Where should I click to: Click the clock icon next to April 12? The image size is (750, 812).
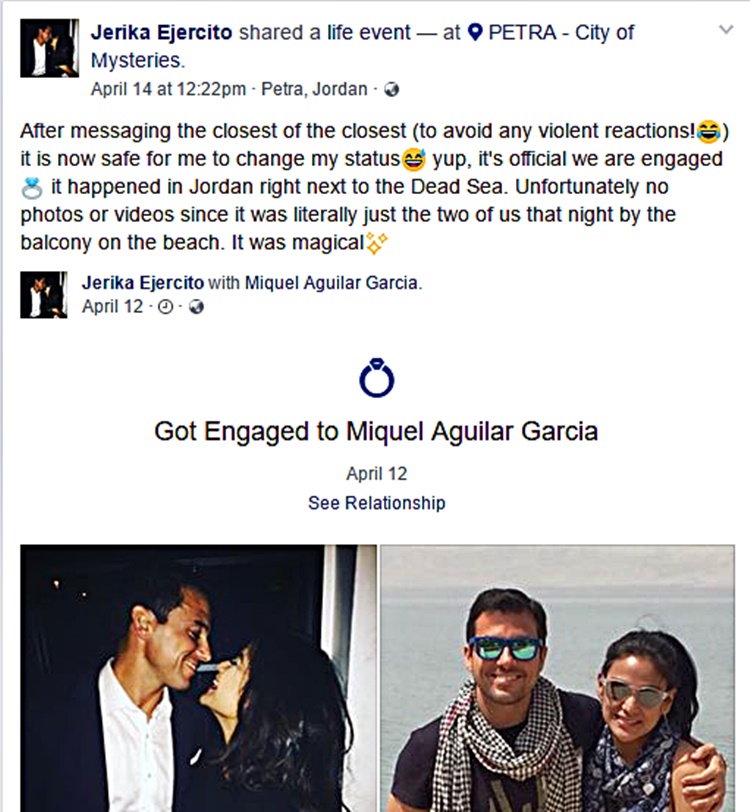pos(165,307)
